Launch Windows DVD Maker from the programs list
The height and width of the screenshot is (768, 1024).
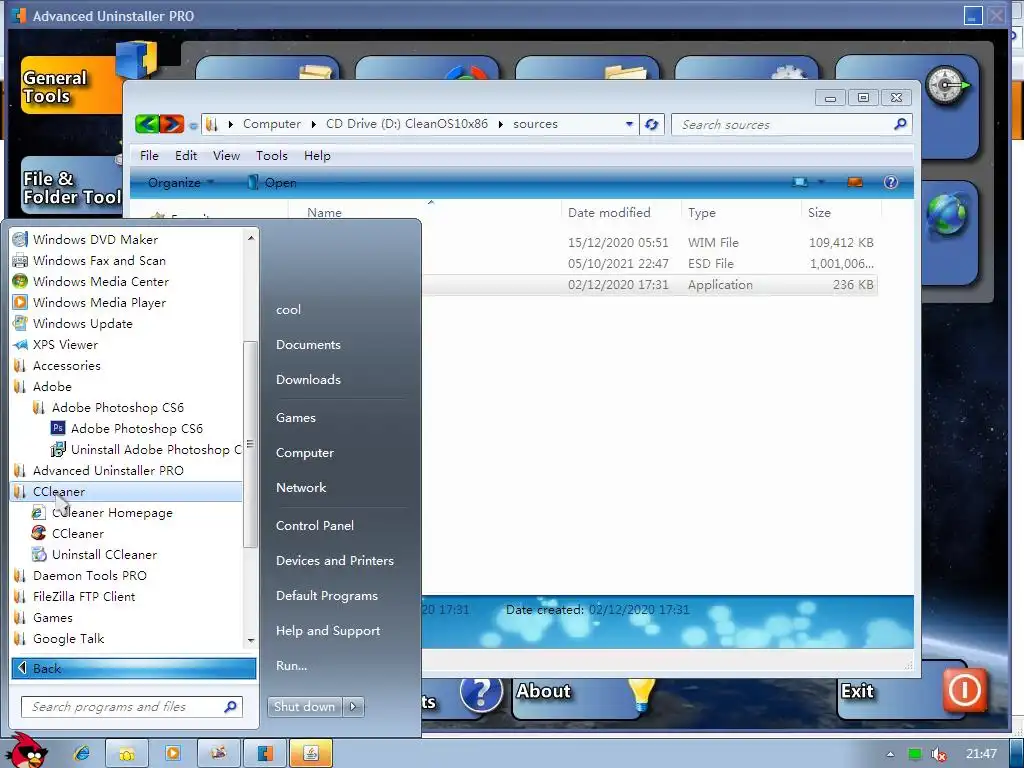95,240
